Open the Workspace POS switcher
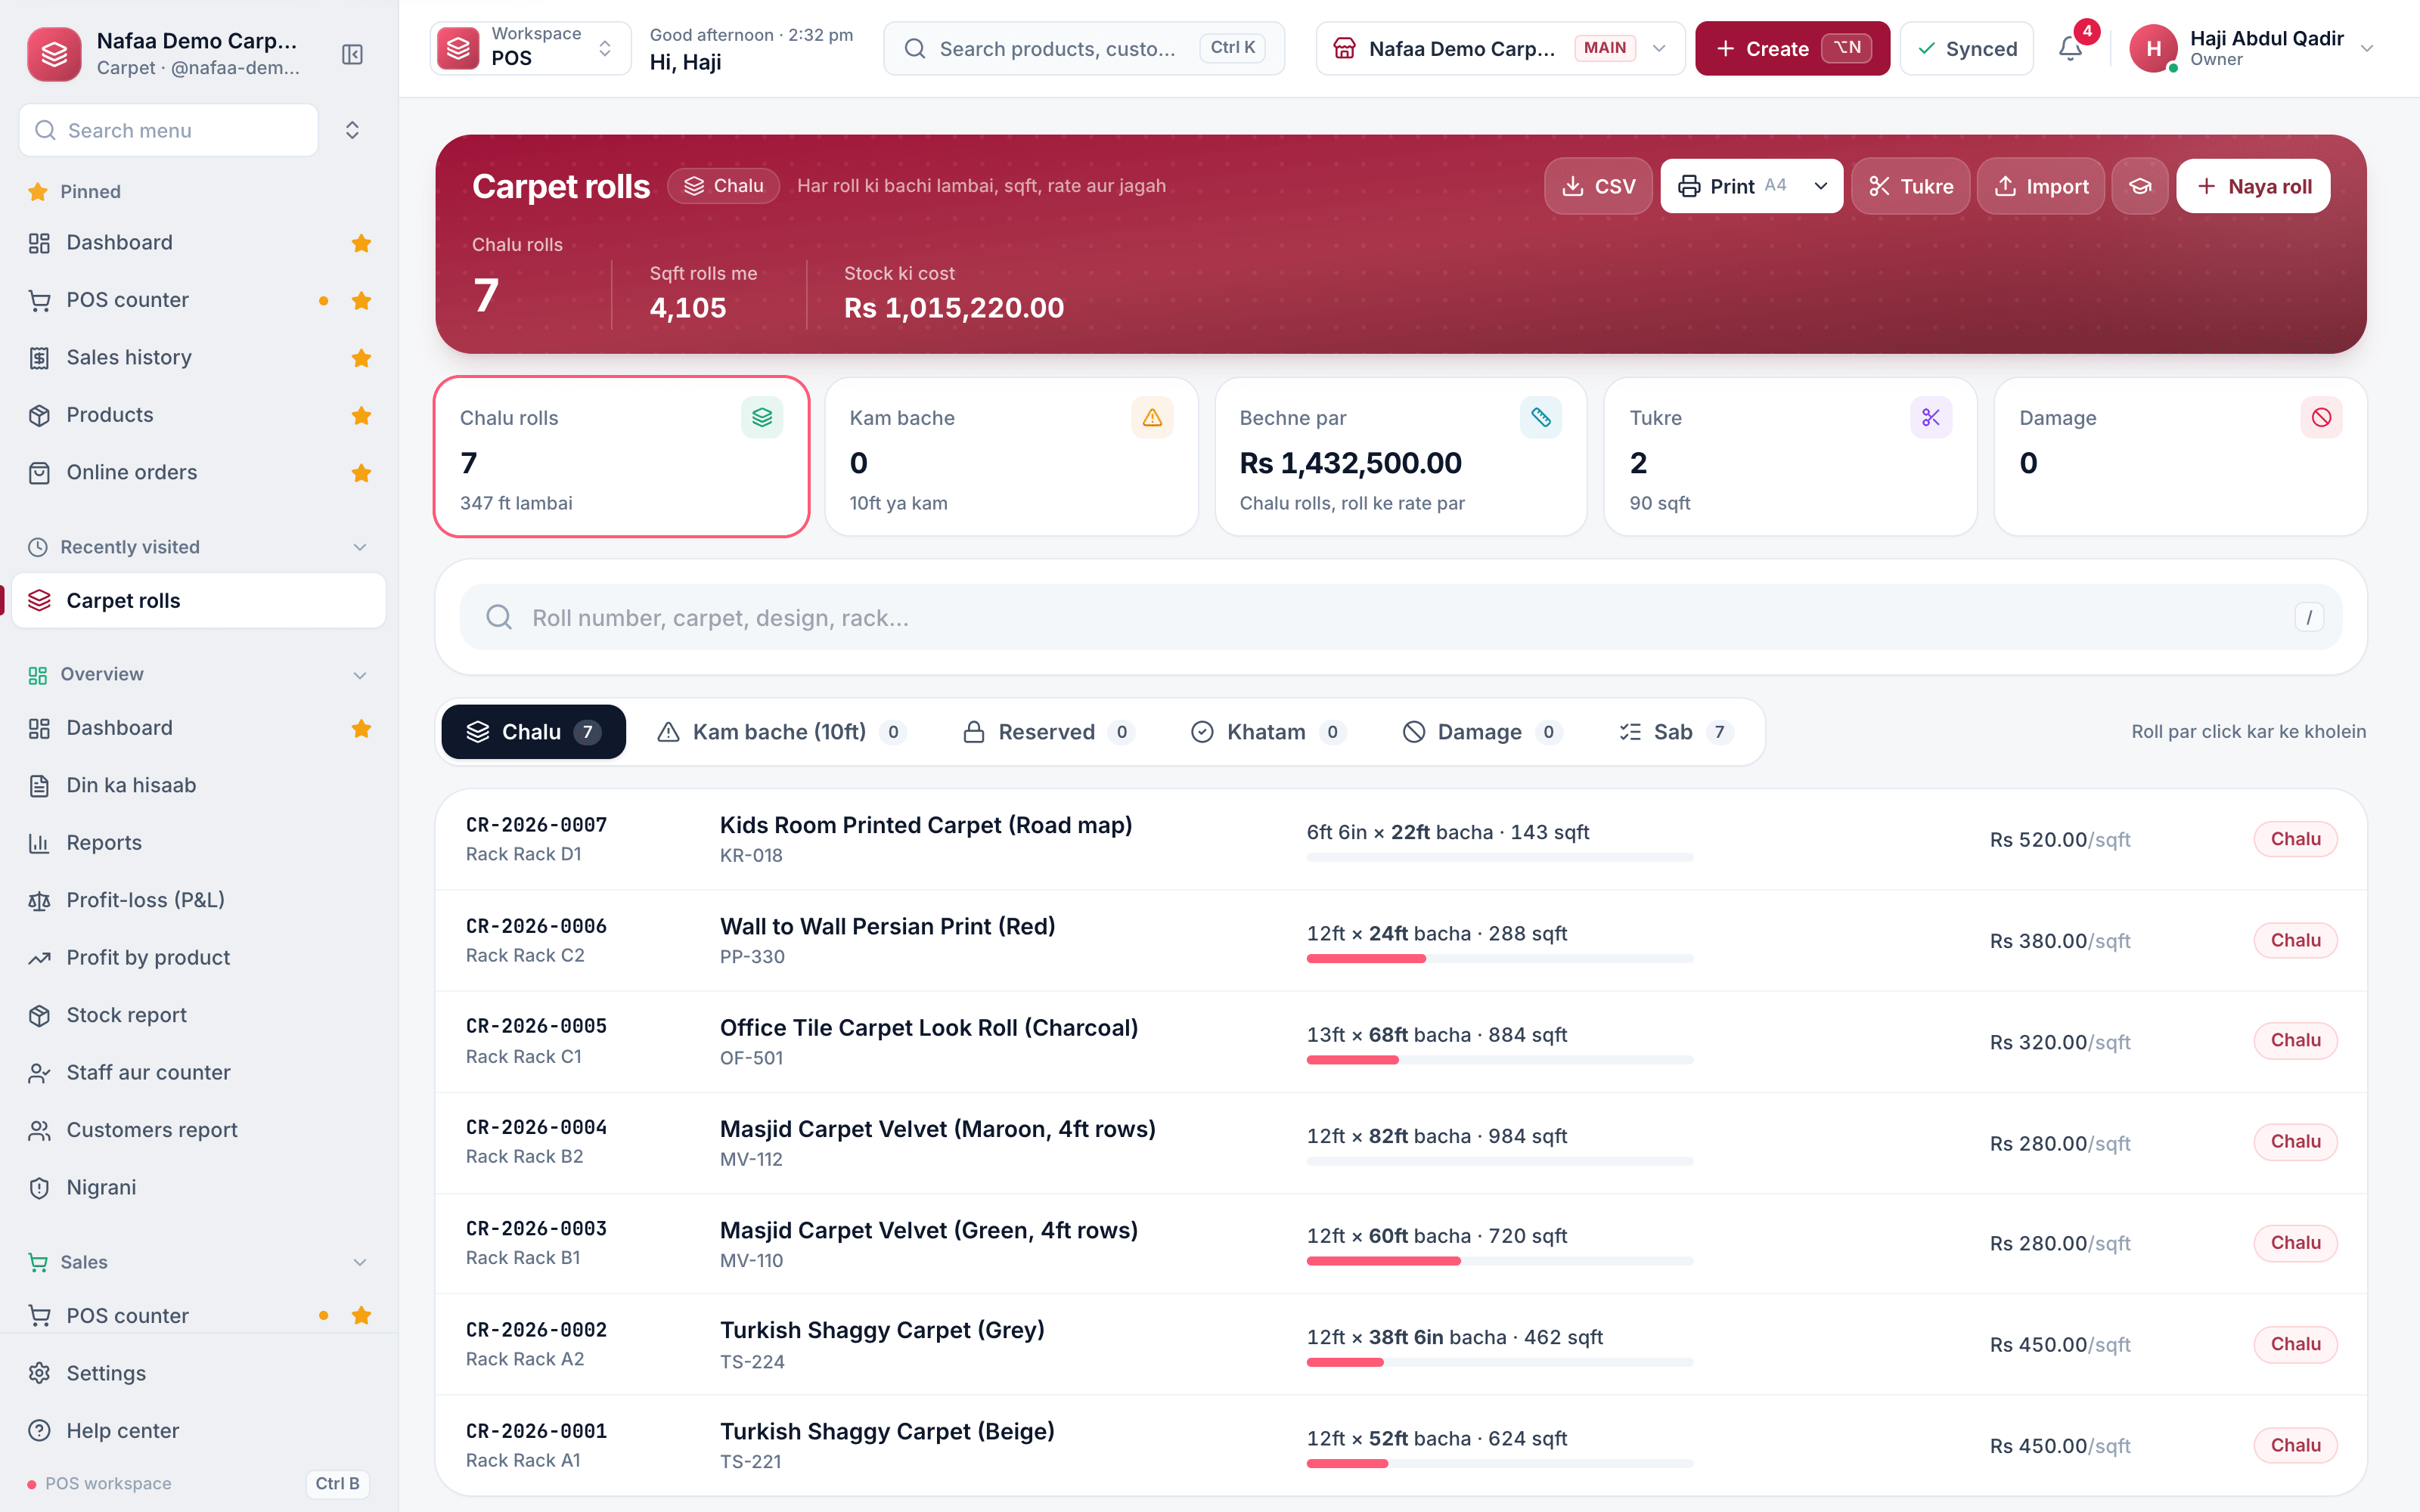Viewport: 2420px width, 1512px height. coord(530,48)
